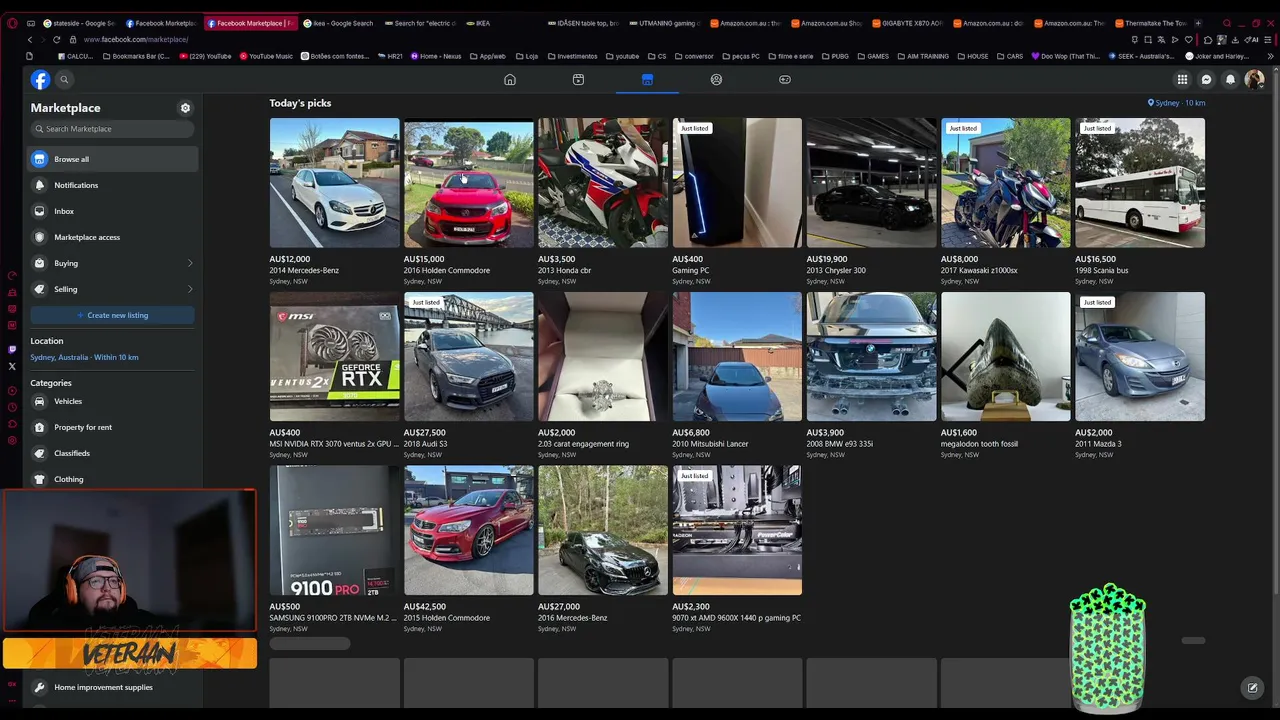Open the Sydney 10 km location filter
Image resolution: width=1280 pixels, height=720 pixels.
(1176, 103)
